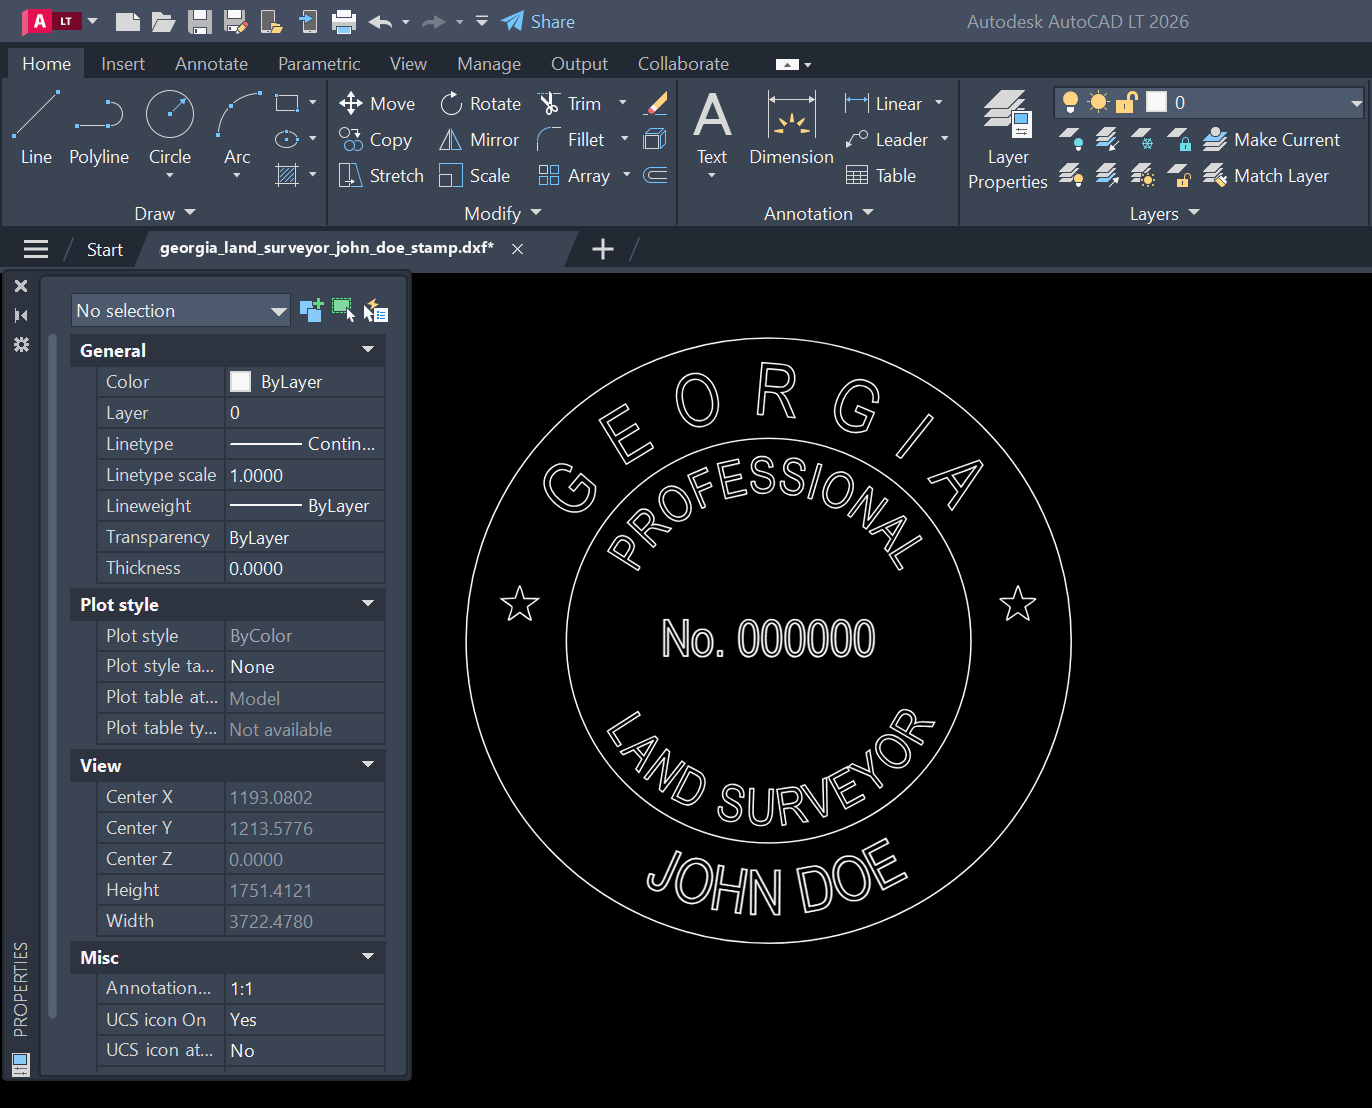The height and width of the screenshot is (1108, 1372).
Task: Open the Parametric ribbon tab
Action: pos(319,63)
